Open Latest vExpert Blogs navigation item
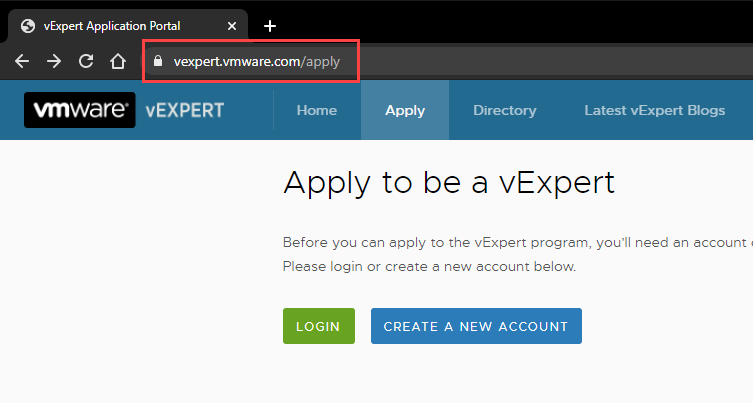Screen dimensions: 753x403 point(655,110)
